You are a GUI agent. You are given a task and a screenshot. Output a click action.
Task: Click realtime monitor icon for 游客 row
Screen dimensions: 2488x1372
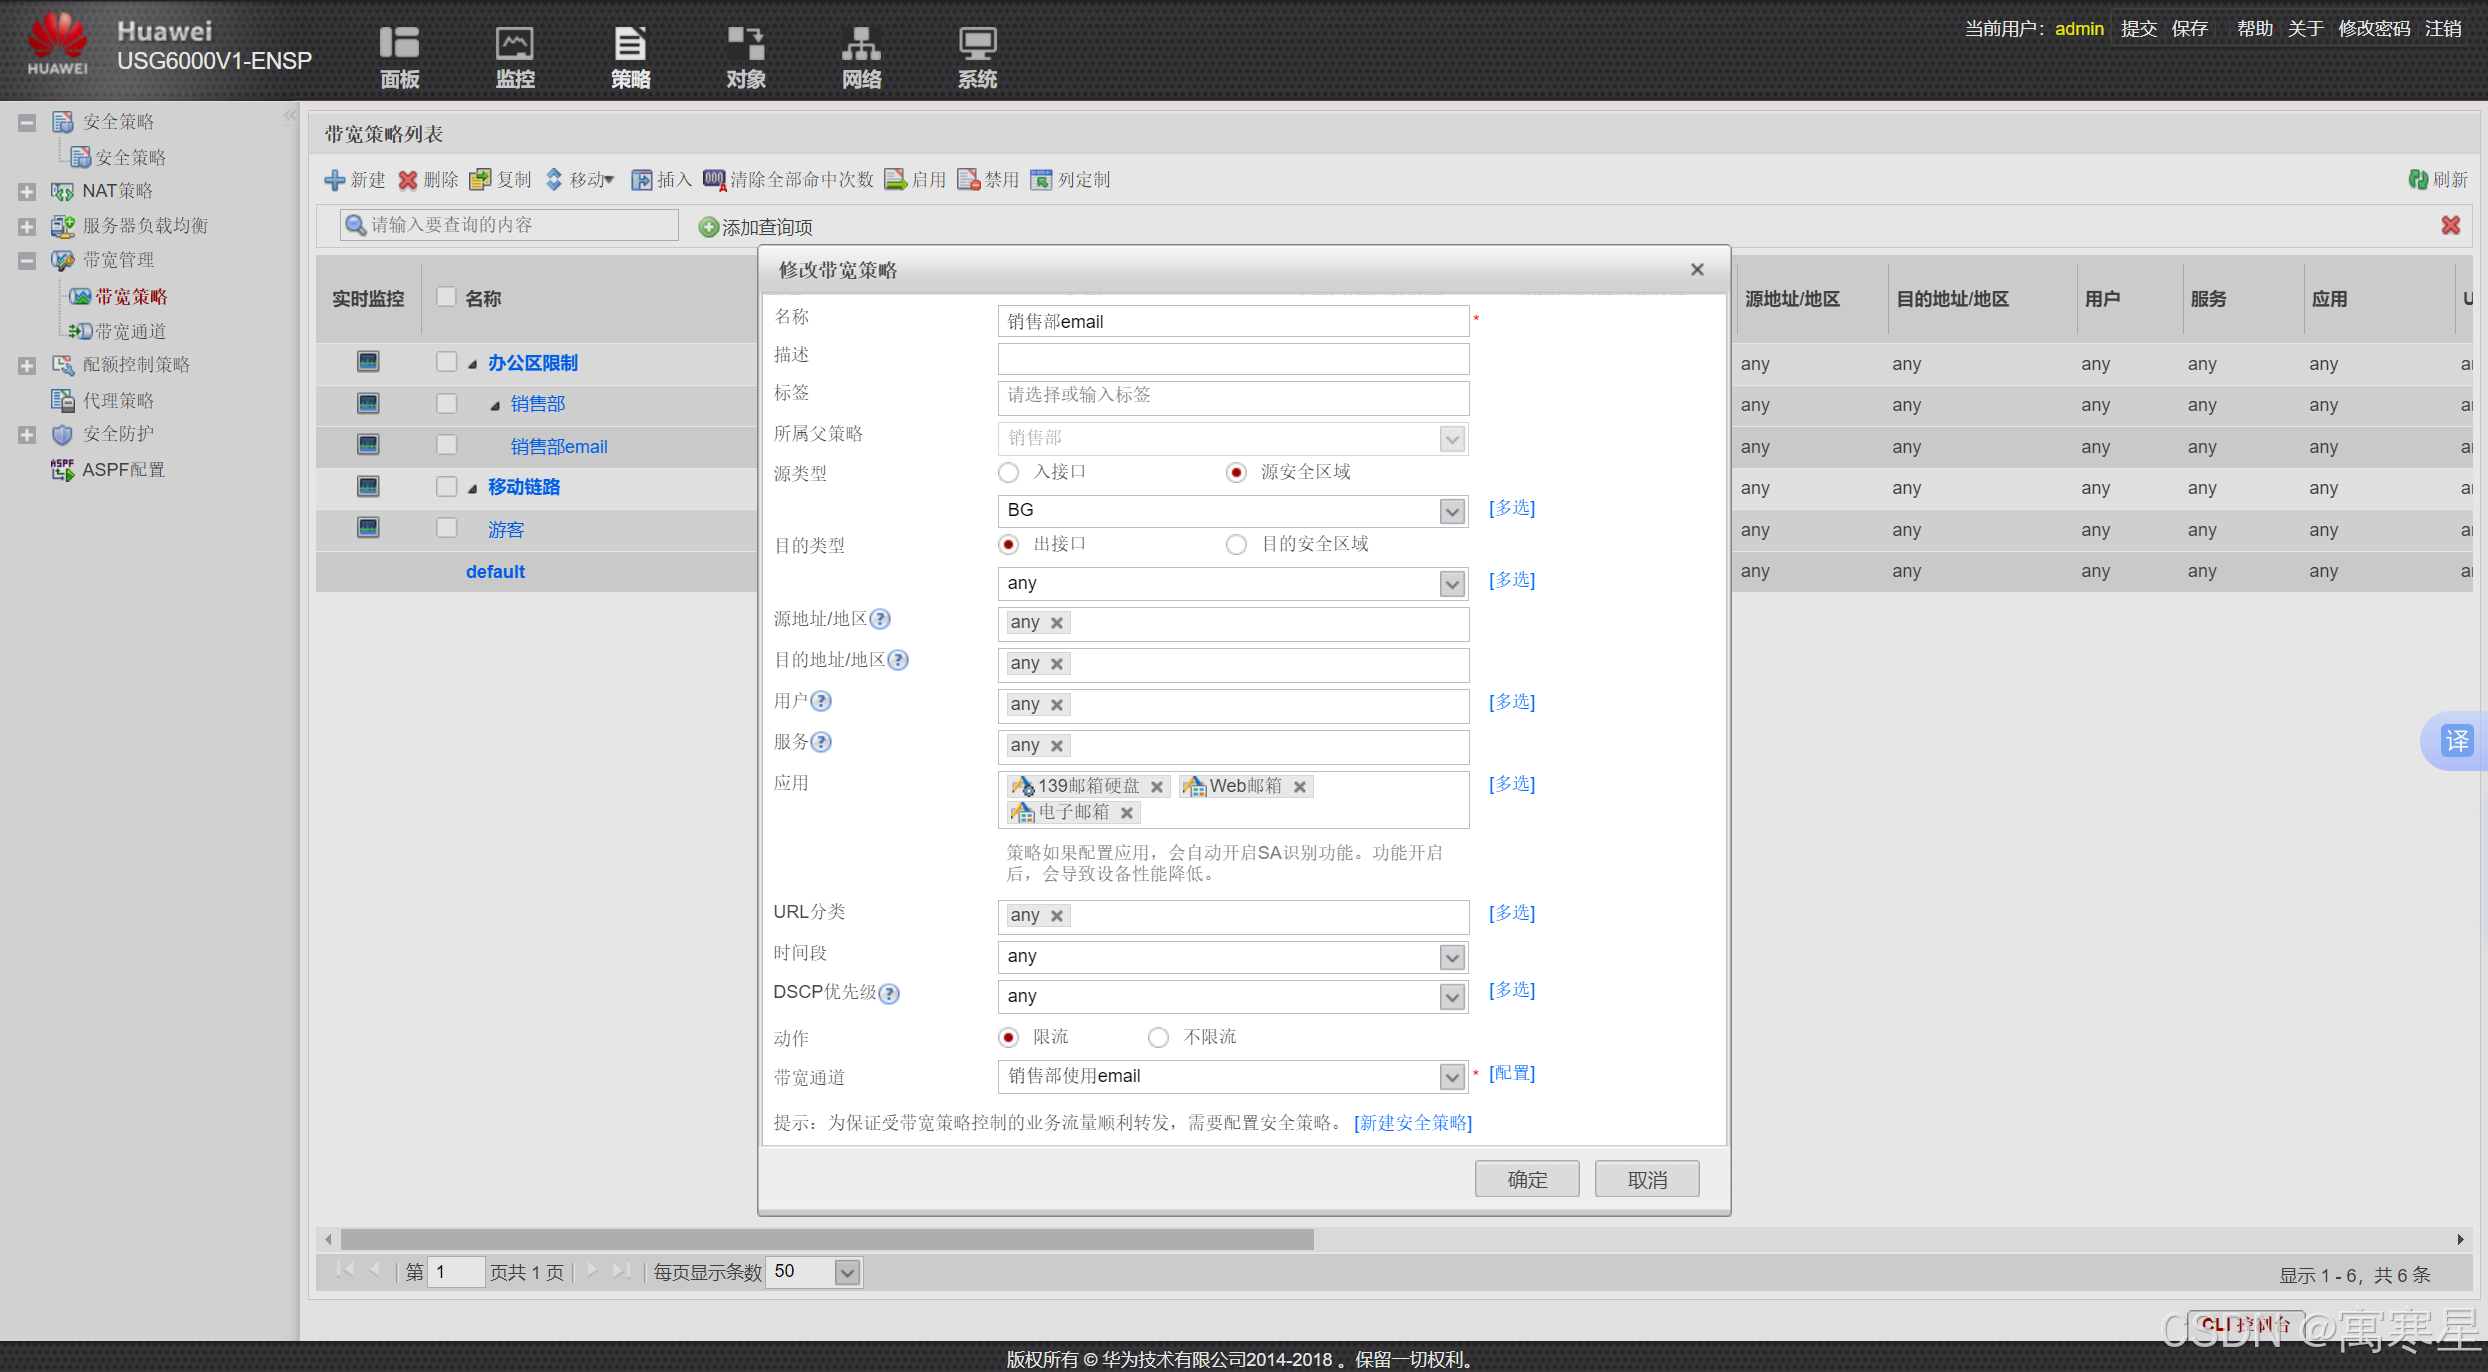pyautogui.click(x=368, y=527)
